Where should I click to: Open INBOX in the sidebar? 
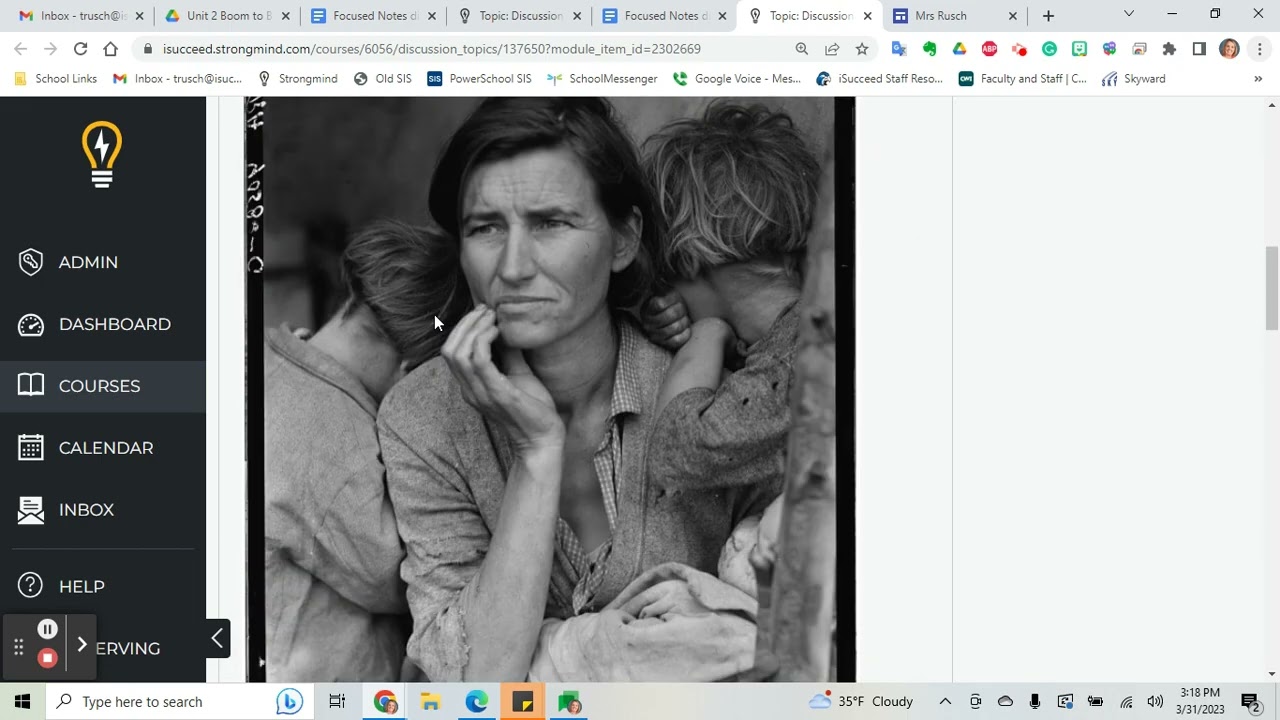[x=65, y=510]
